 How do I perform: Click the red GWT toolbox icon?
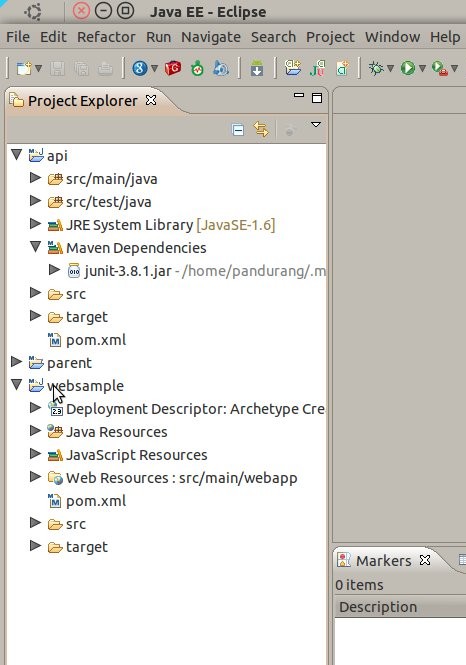click(173, 68)
